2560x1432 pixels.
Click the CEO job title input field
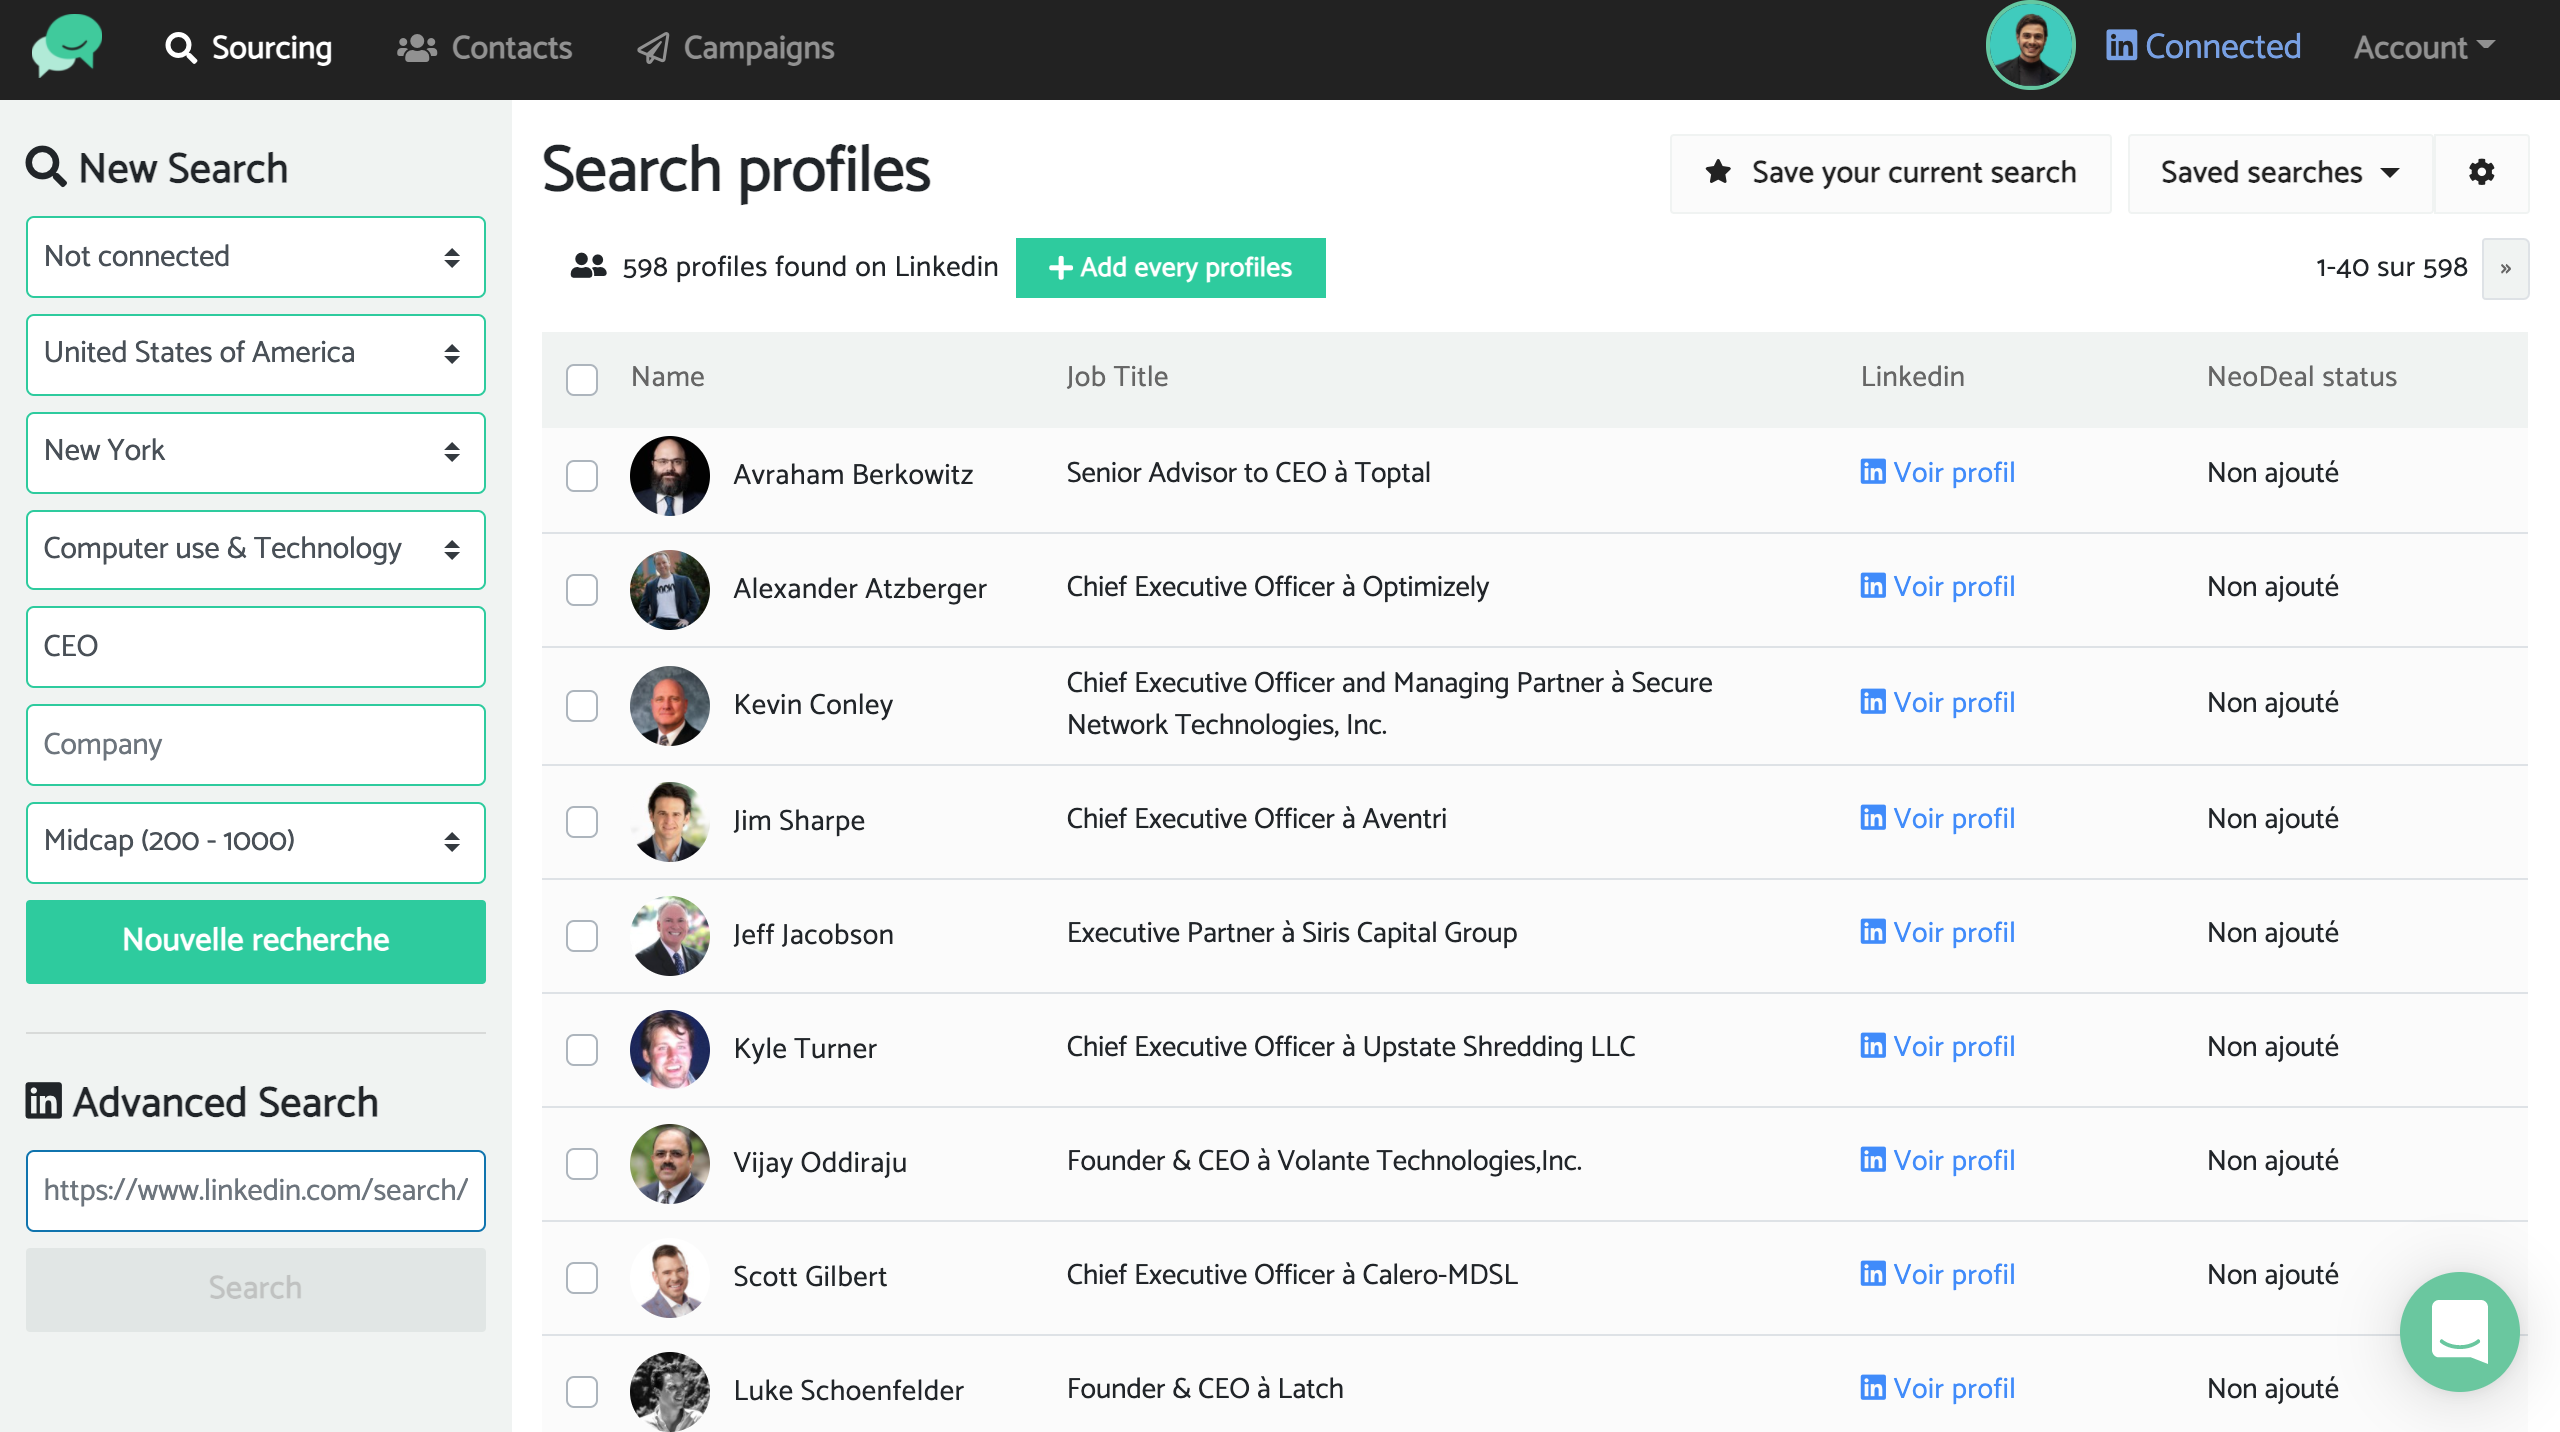click(255, 646)
